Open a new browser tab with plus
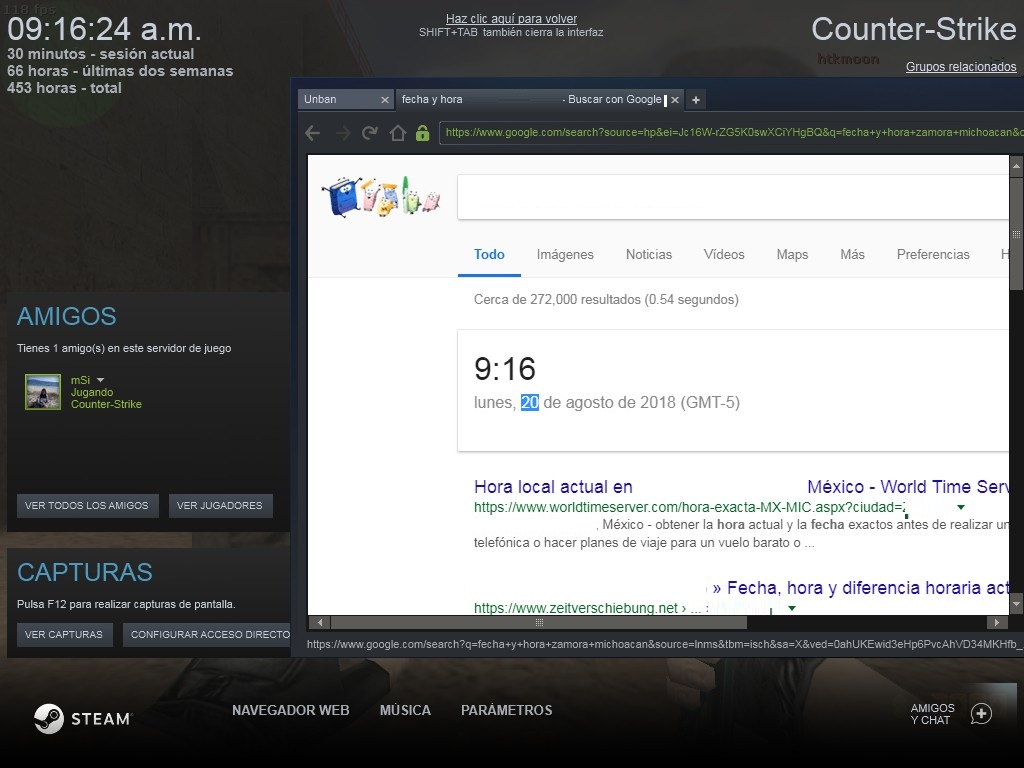Viewport: 1024px width, 768px height. click(696, 100)
